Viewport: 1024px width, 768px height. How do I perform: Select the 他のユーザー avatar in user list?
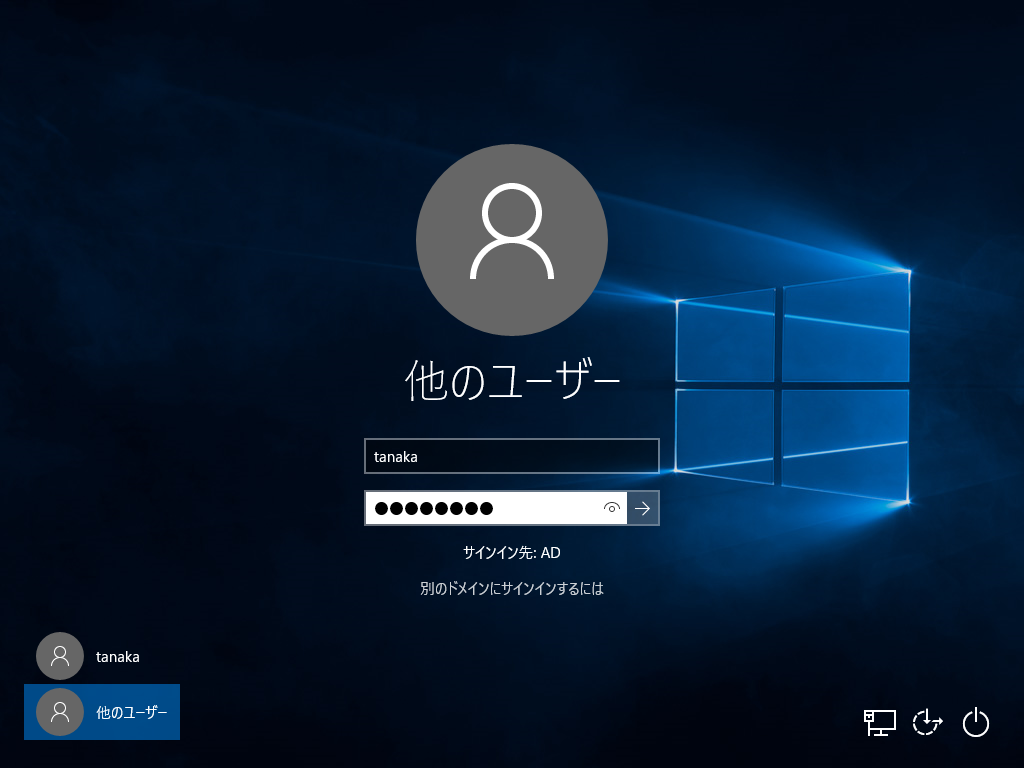(x=60, y=712)
